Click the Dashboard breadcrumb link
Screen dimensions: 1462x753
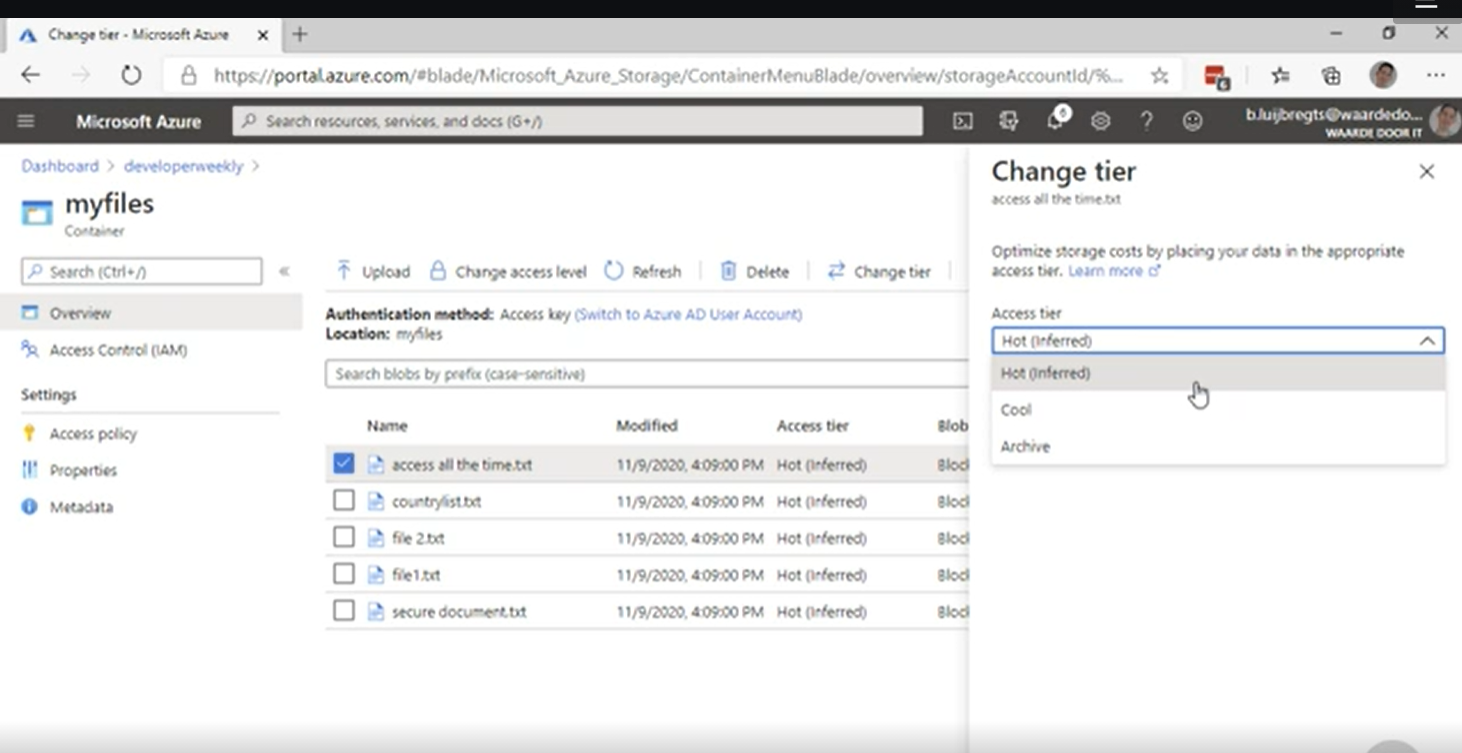click(x=60, y=166)
